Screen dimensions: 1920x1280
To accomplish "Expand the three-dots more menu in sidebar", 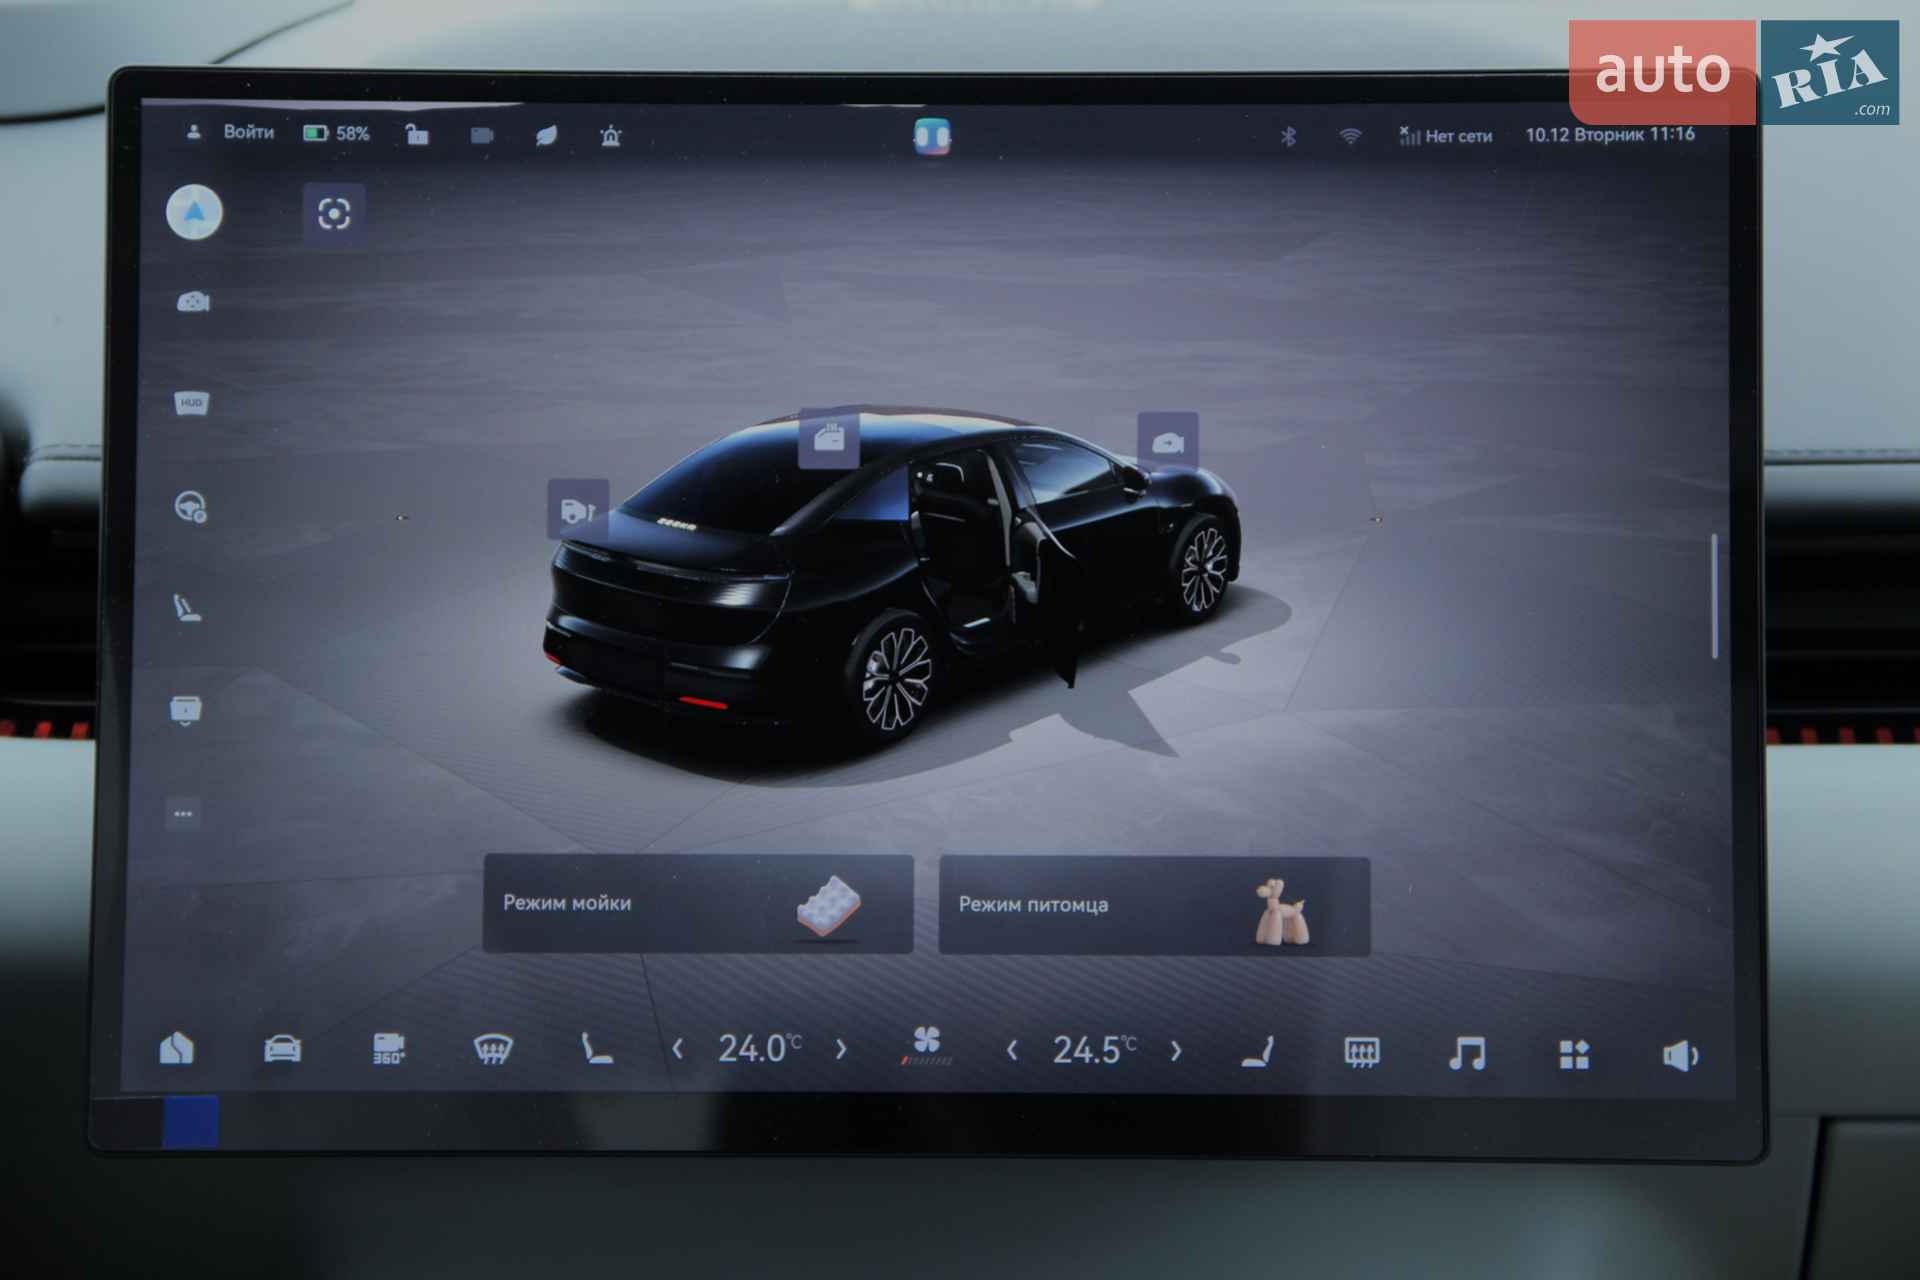I will click(183, 813).
